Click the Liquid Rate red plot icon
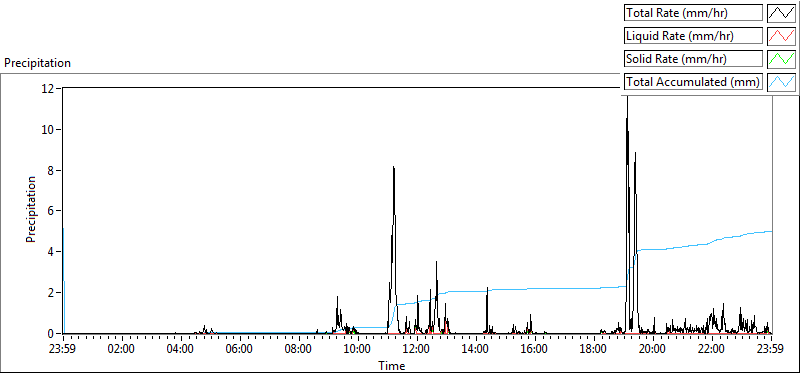Viewport: 800px width, 373px height. tap(782, 36)
